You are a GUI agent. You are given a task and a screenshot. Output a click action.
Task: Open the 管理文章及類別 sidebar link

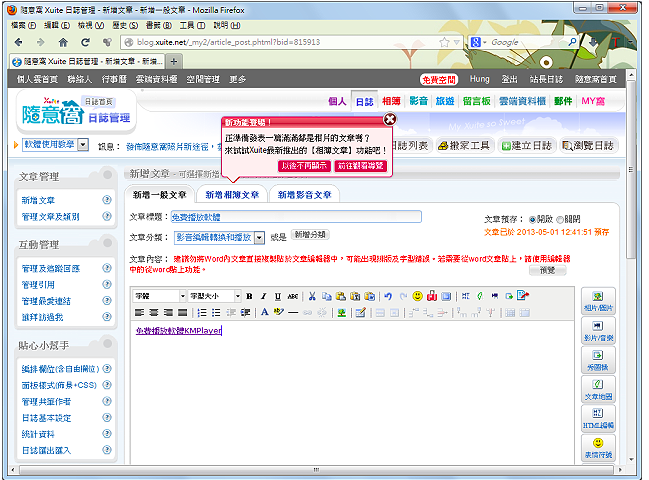coord(50,216)
